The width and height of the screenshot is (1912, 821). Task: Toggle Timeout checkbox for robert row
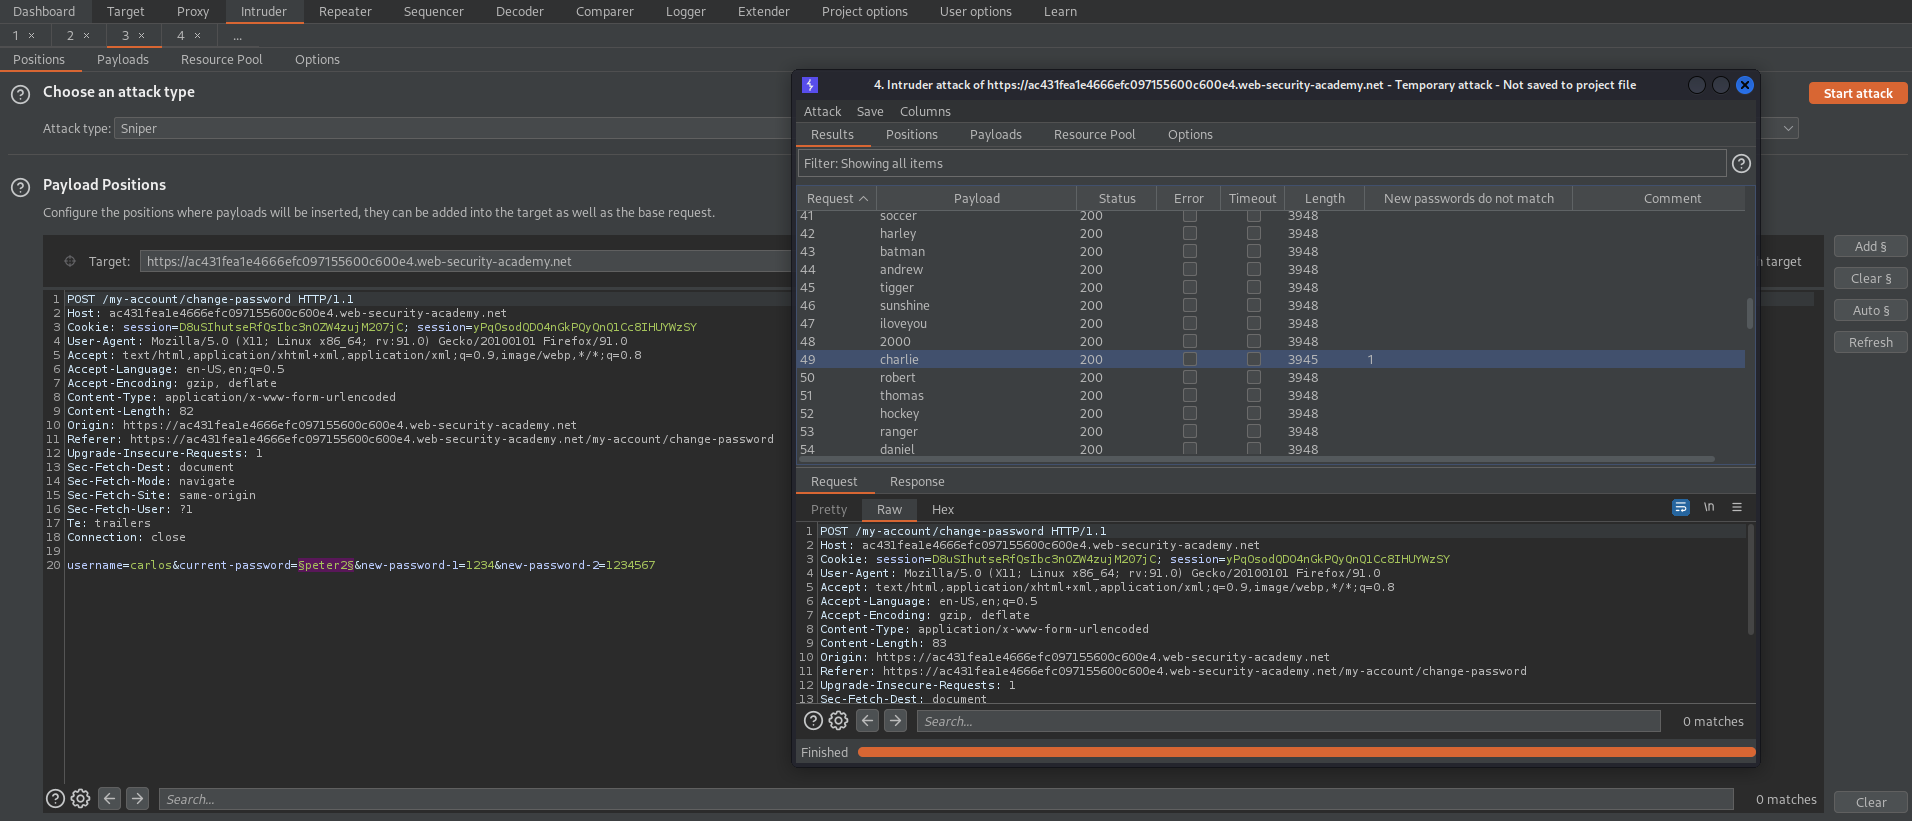(x=1253, y=377)
